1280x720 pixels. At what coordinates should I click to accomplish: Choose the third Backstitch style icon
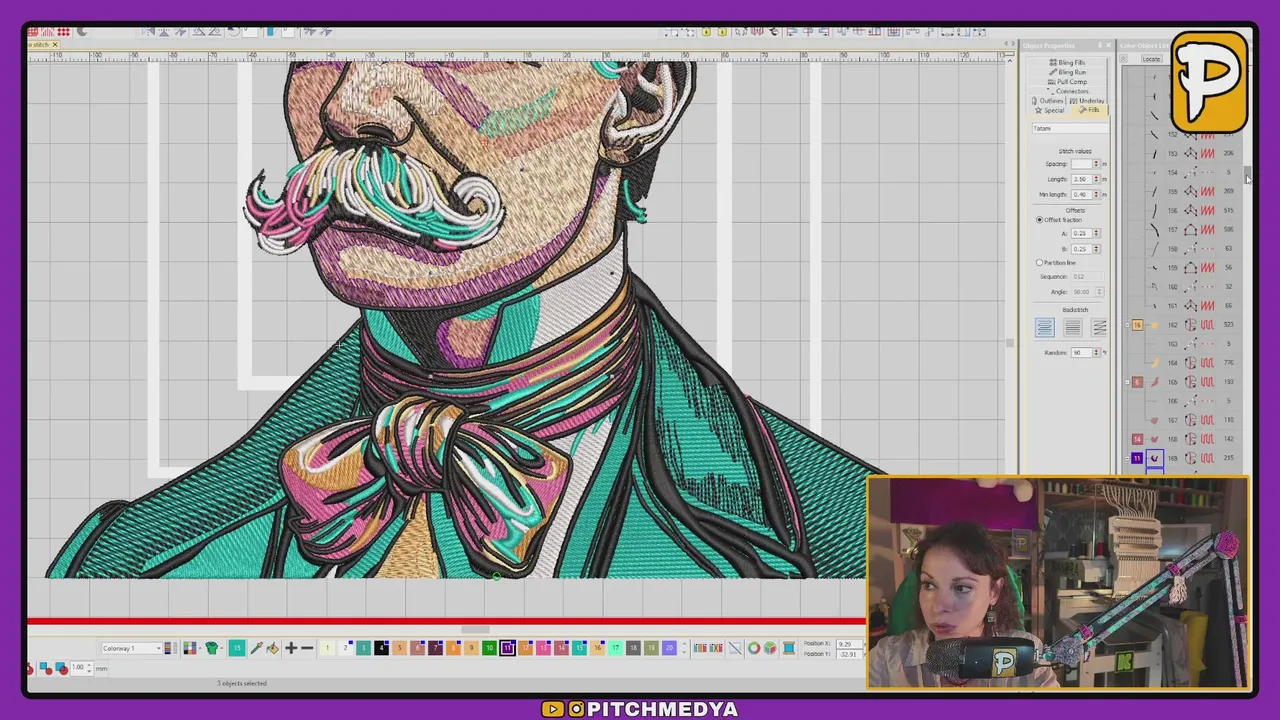1099,327
